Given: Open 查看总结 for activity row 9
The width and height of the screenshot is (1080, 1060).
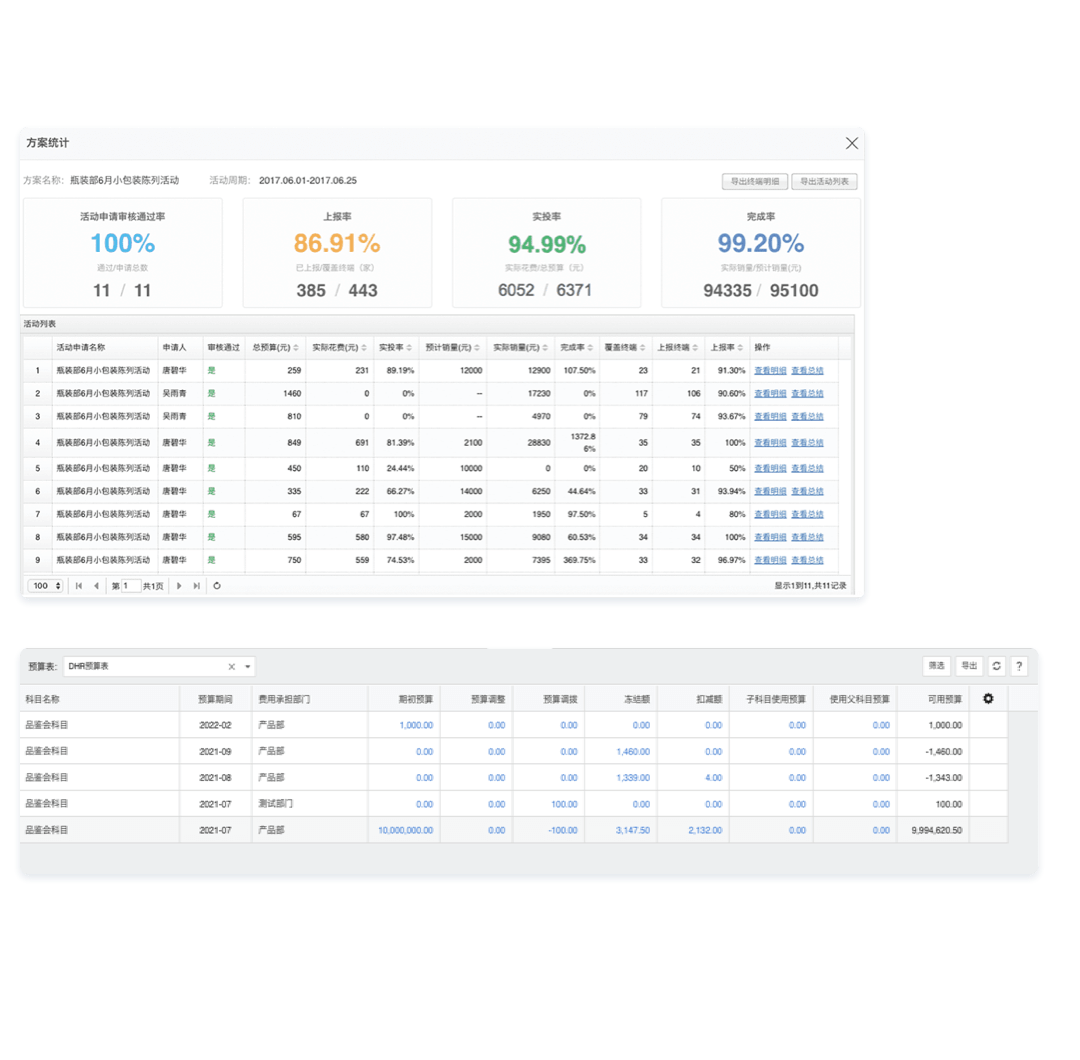Looking at the screenshot, I should (x=807, y=560).
